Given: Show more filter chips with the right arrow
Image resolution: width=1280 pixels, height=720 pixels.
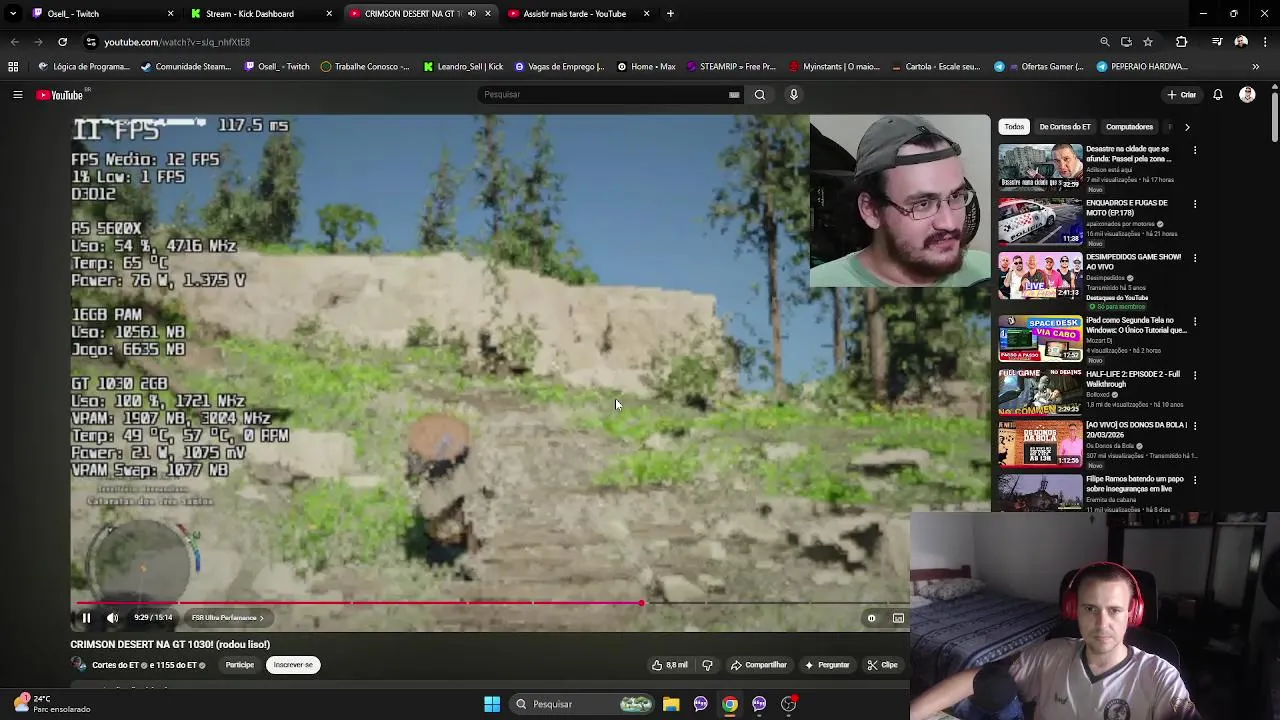Looking at the screenshot, I should [x=1187, y=127].
